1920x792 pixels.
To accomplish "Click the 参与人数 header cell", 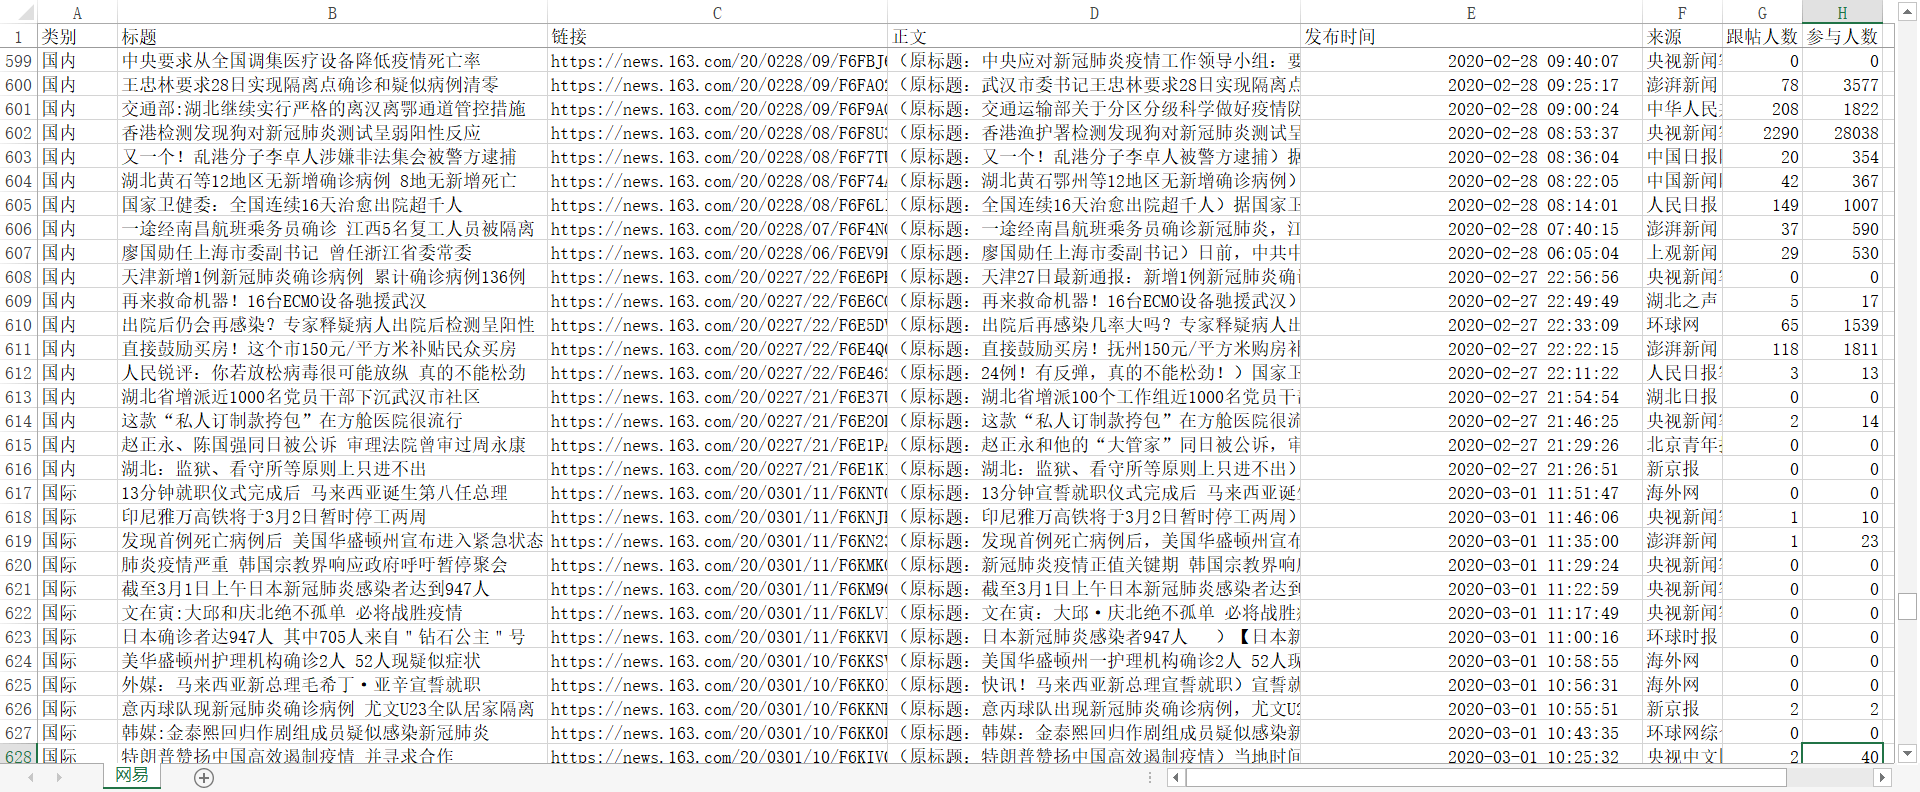I will pyautogui.click(x=1842, y=37).
